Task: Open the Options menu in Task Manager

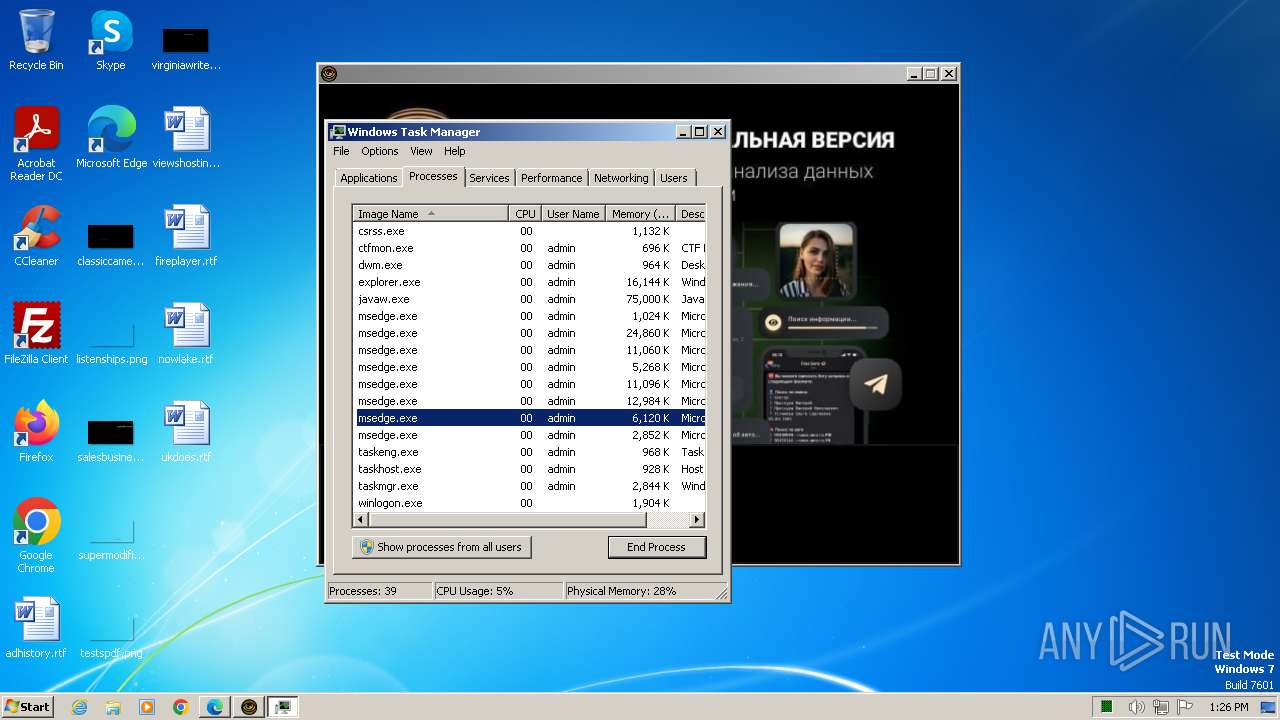Action: point(379,151)
